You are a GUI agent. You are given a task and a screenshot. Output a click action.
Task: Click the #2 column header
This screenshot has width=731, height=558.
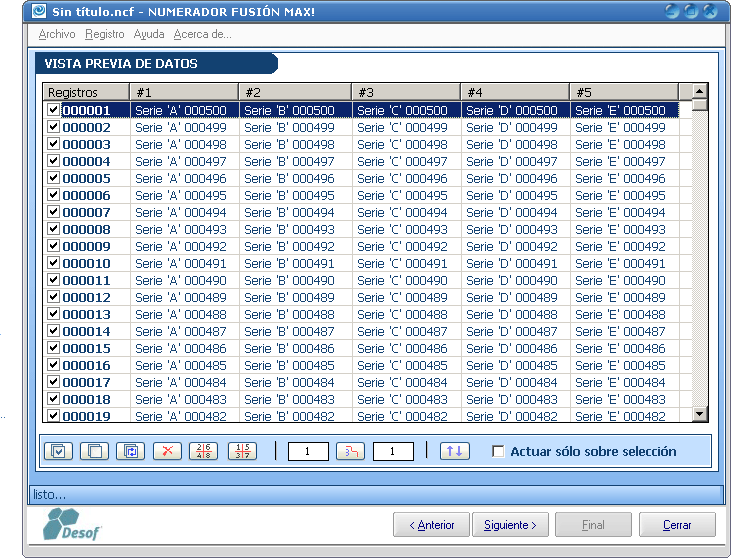click(295, 92)
